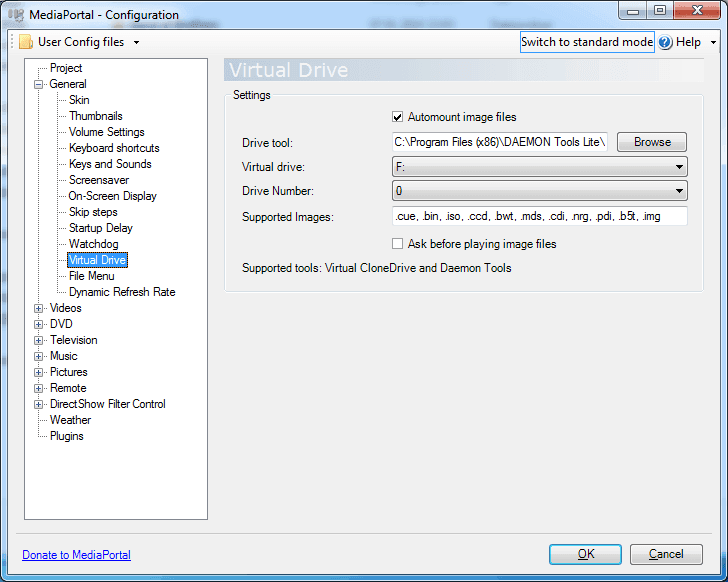The image size is (728, 582).
Task: Maximize the Configuration window
Action: click(x=660, y=11)
